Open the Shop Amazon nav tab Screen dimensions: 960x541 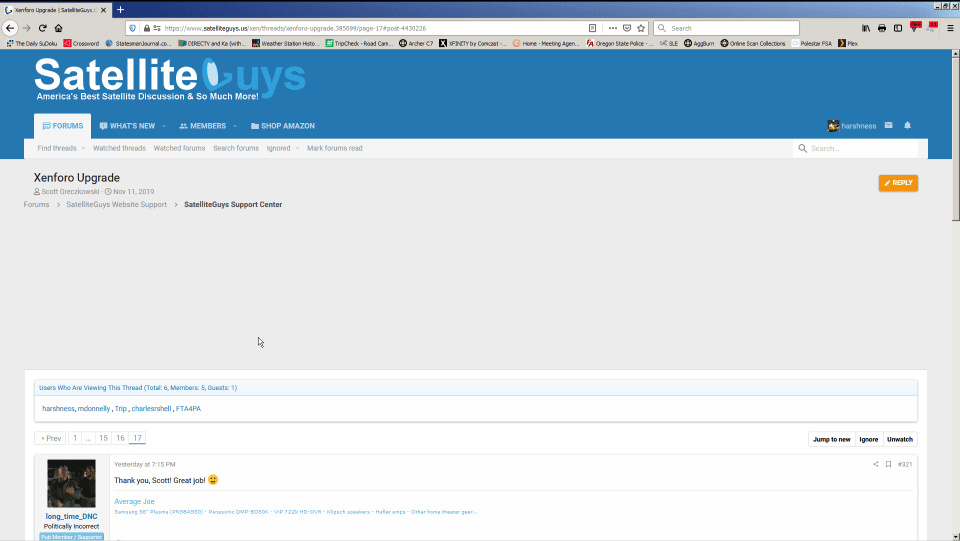pos(283,126)
